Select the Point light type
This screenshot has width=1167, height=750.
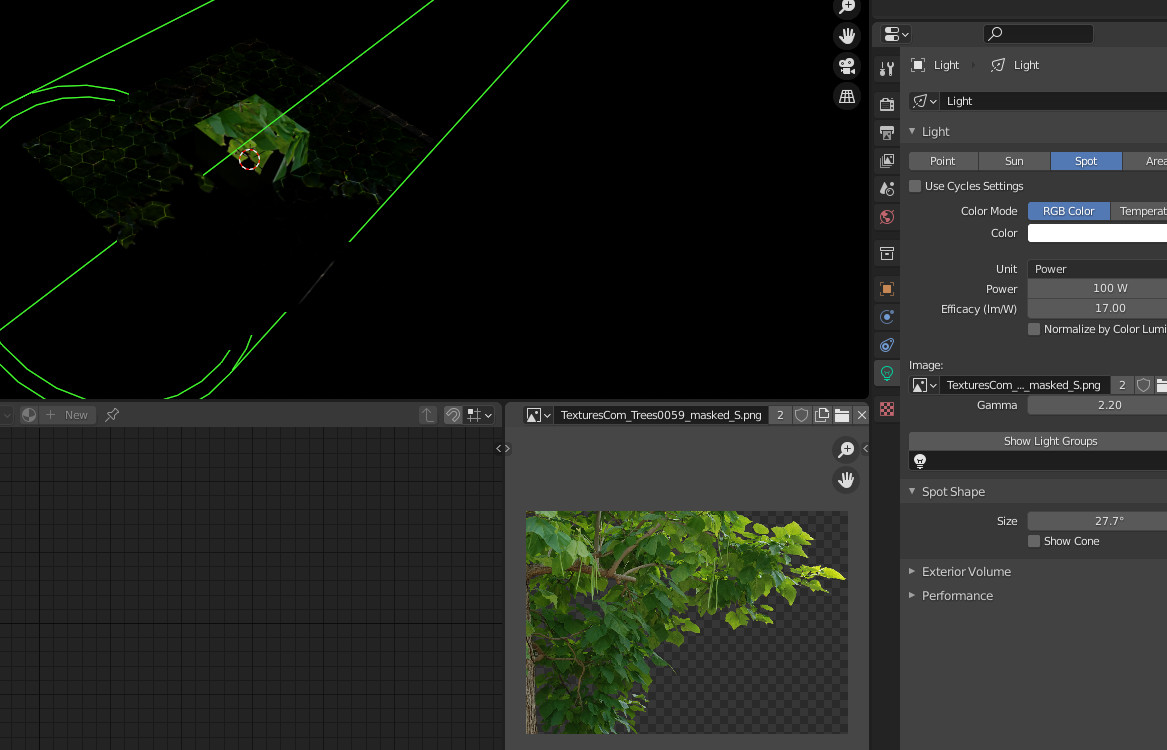[942, 161]
